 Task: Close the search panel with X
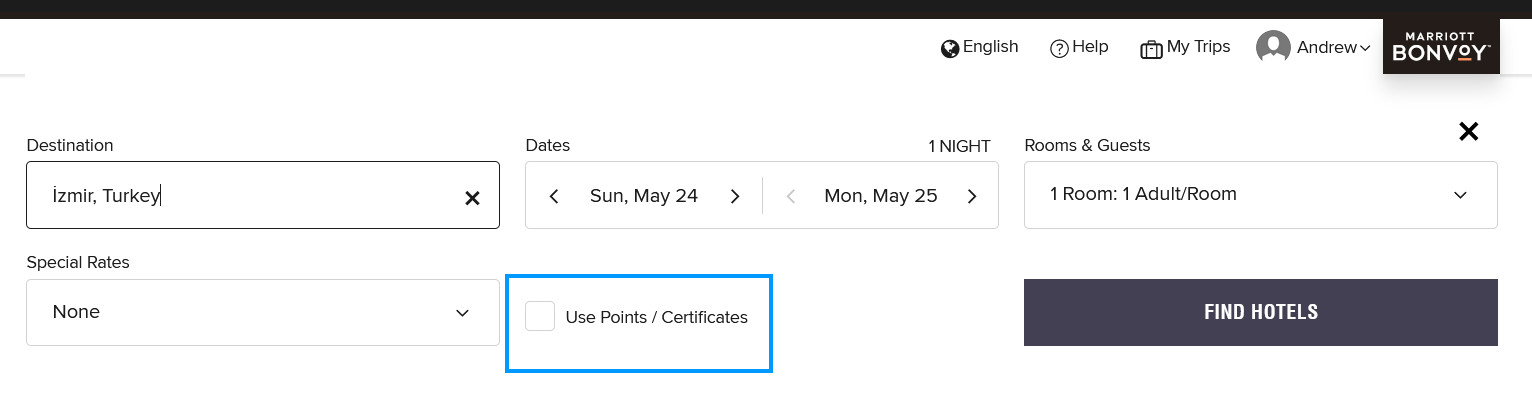point(1468,131)
